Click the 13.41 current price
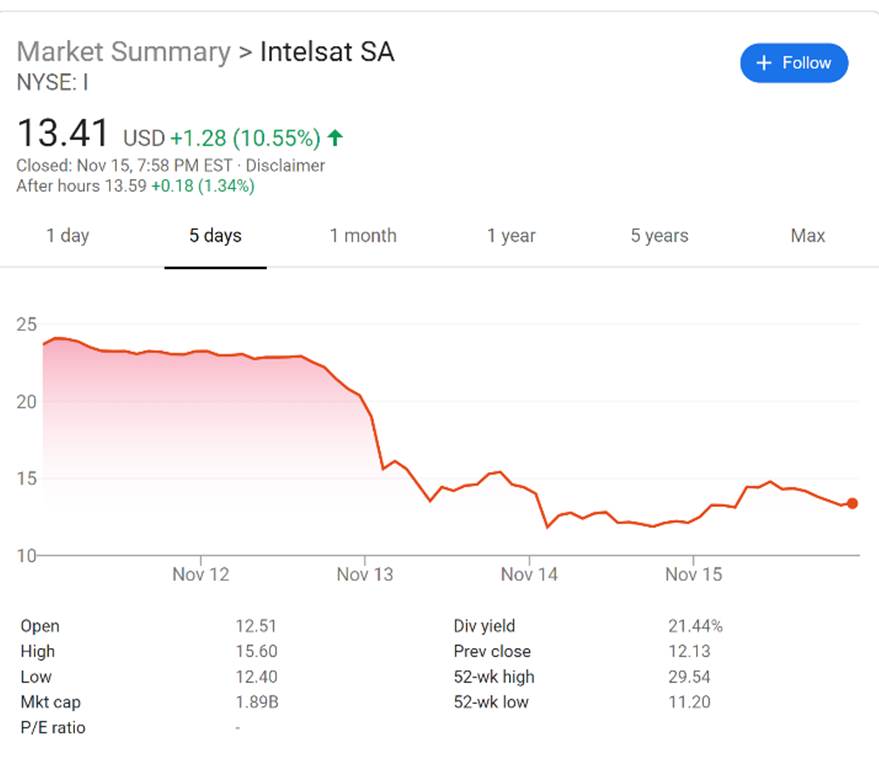The height and width of the screenshot is (757, 879). [x=64, y=134]
